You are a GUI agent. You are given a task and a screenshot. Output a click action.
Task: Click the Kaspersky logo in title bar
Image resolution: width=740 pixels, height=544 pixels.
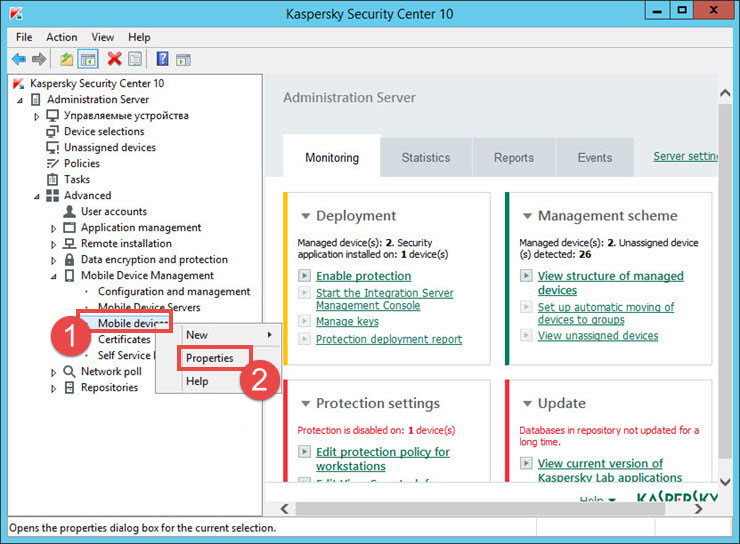coord(17,13)
